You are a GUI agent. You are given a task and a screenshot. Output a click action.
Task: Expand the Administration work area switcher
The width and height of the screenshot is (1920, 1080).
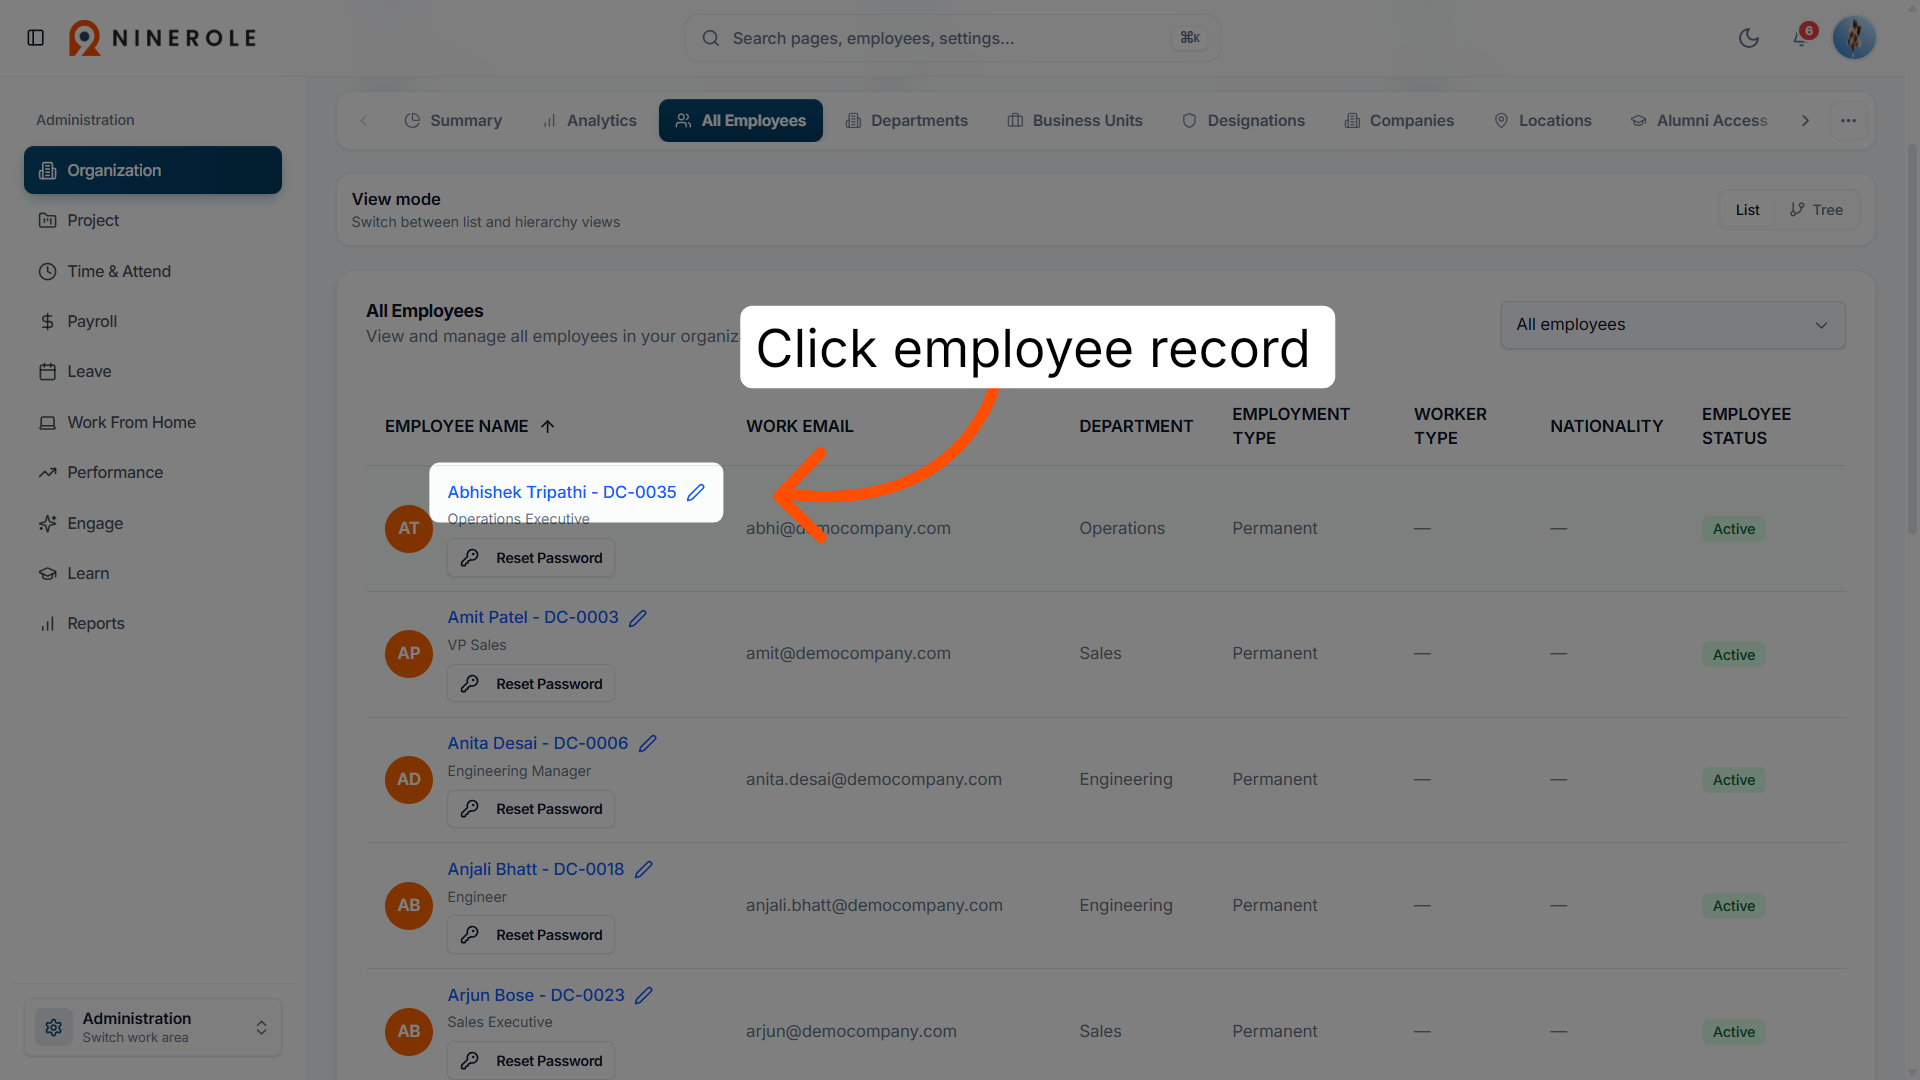pyautogui.click(x=153, y=1027)
